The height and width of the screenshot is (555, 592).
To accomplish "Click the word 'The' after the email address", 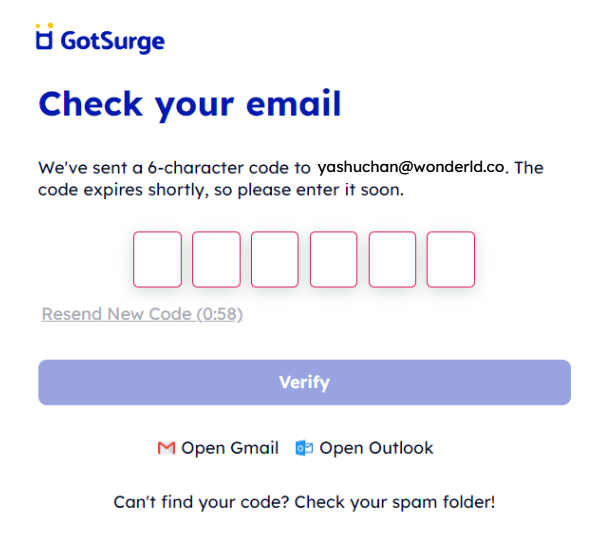I will tap(529, 167).
